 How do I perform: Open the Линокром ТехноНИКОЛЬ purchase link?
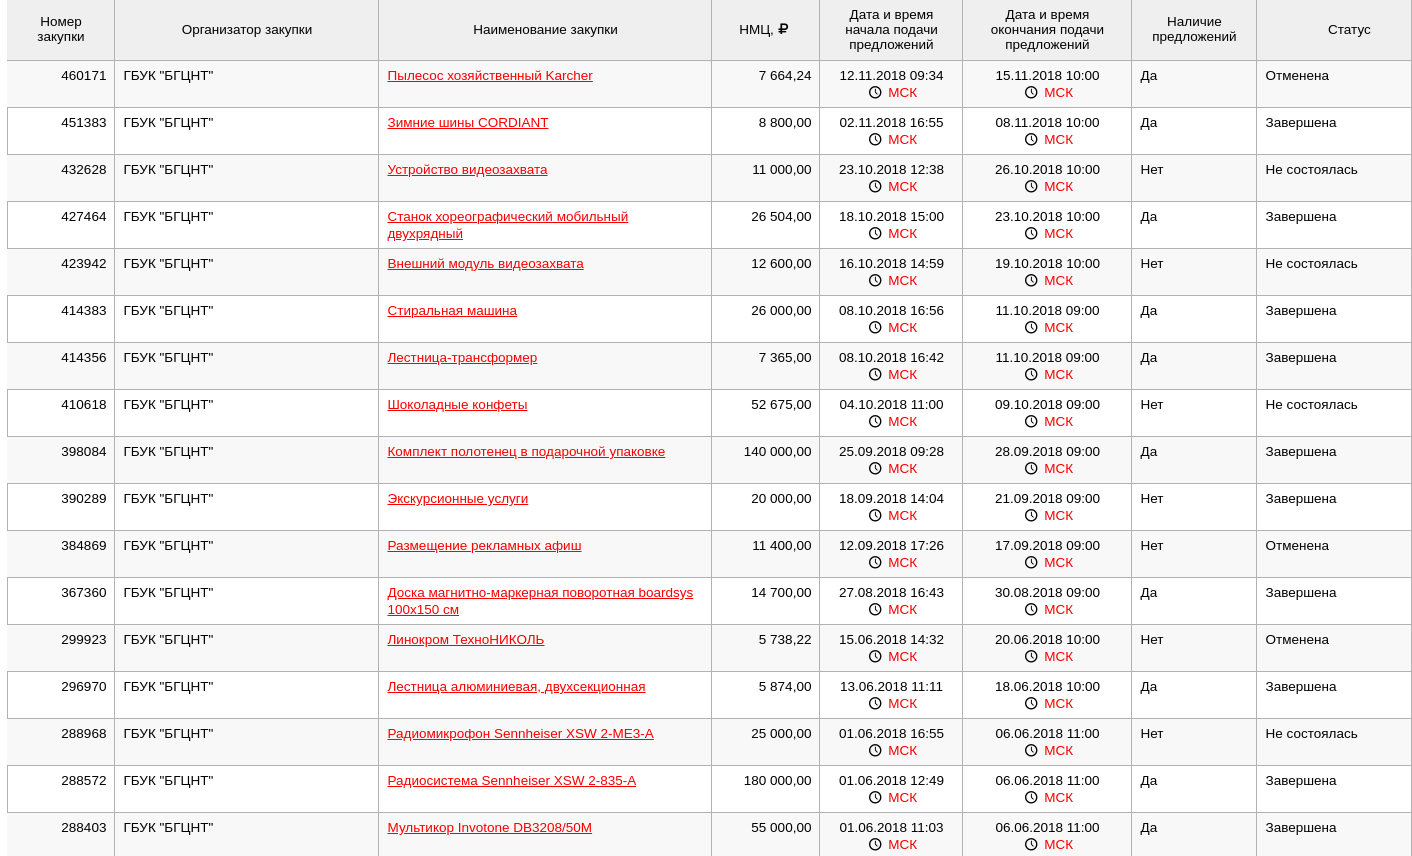click(x=466, y=640)
